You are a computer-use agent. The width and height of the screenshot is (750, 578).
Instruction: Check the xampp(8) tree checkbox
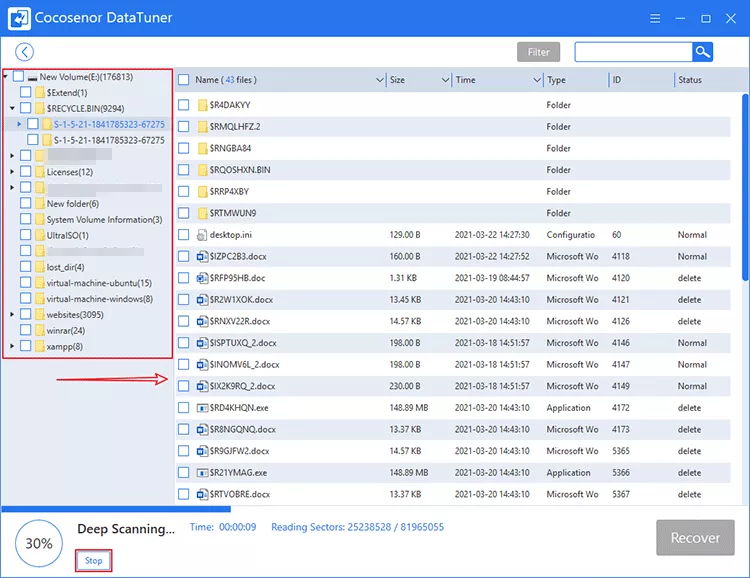click(x=26, y=346)
